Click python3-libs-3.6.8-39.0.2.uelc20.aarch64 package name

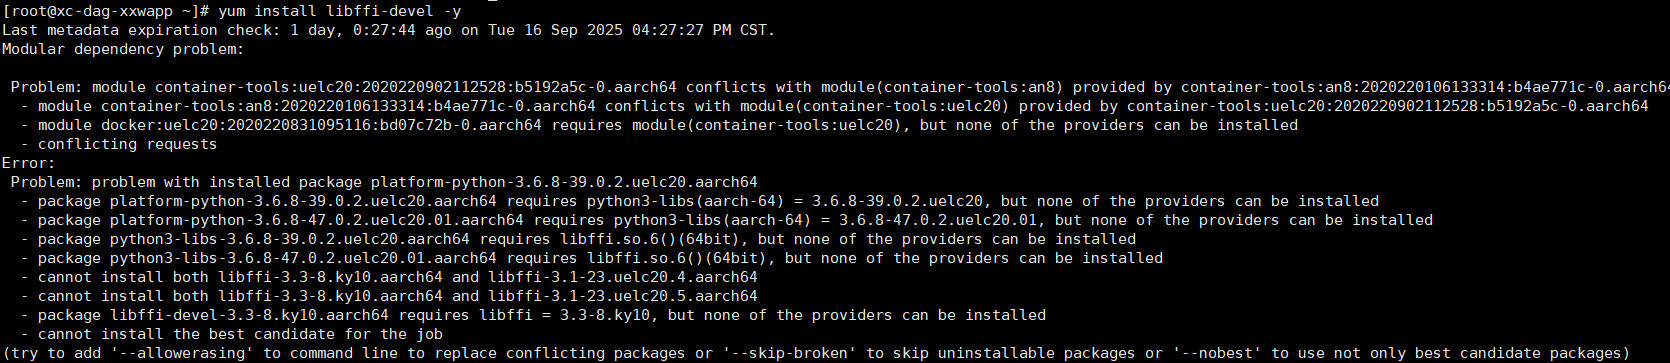290,239
